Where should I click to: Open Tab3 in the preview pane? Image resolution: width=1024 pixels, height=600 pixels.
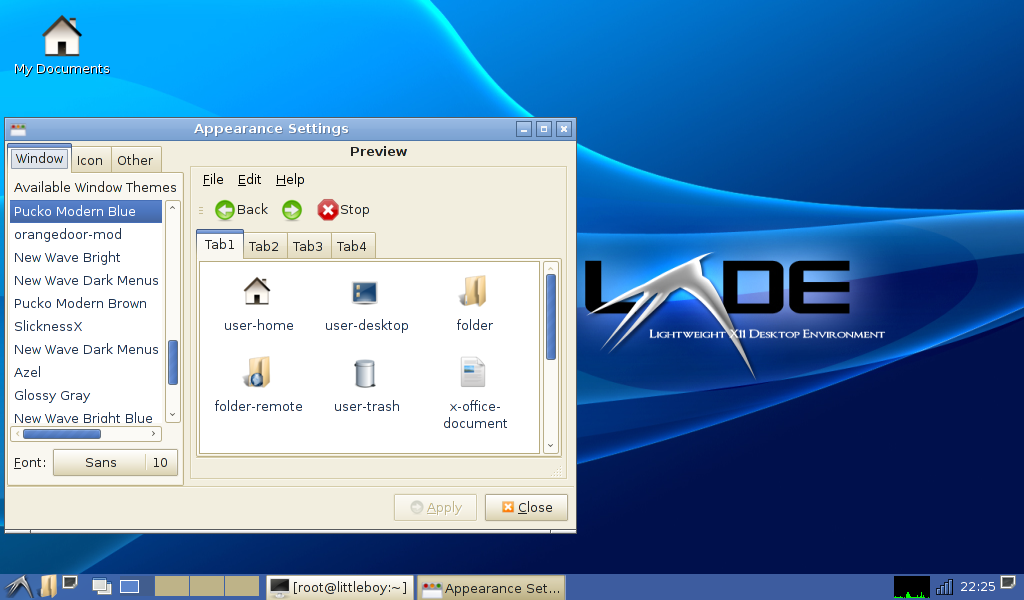tap(308, 247)
